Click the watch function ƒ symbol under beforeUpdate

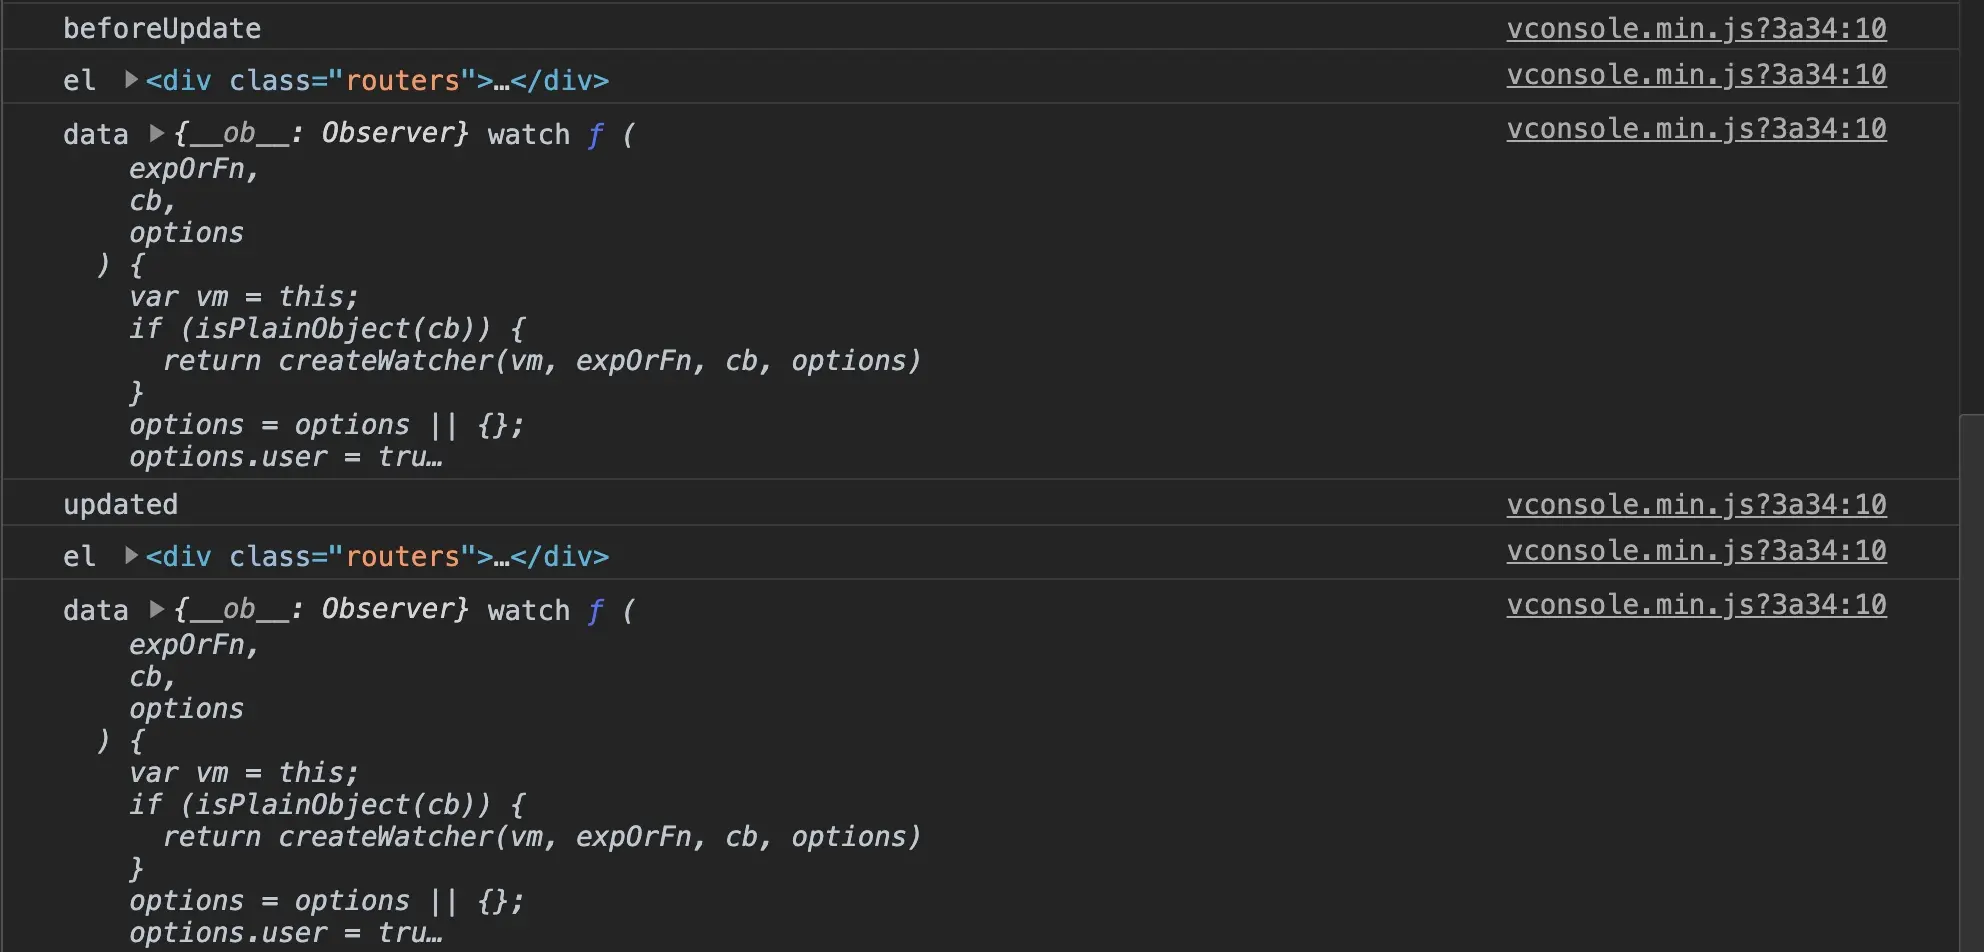coord(595,134)
